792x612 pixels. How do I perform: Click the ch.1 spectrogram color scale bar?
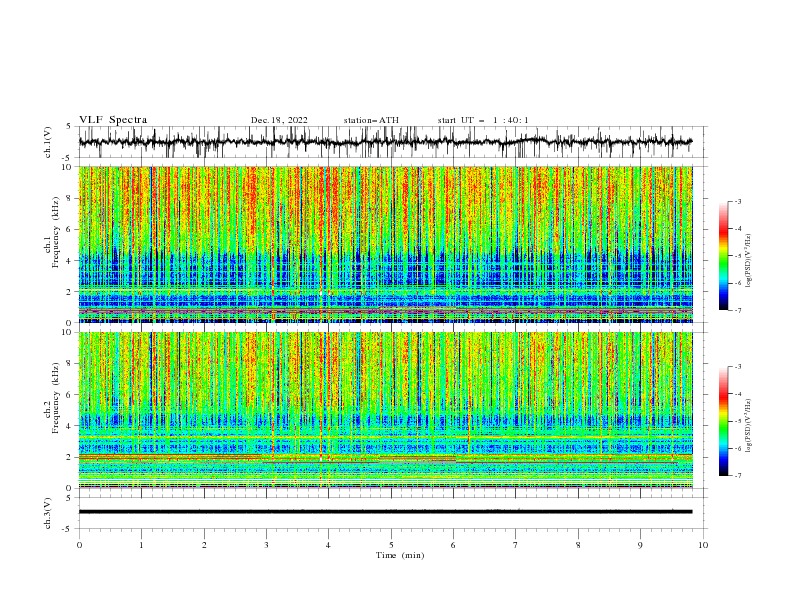pos(723,256)
